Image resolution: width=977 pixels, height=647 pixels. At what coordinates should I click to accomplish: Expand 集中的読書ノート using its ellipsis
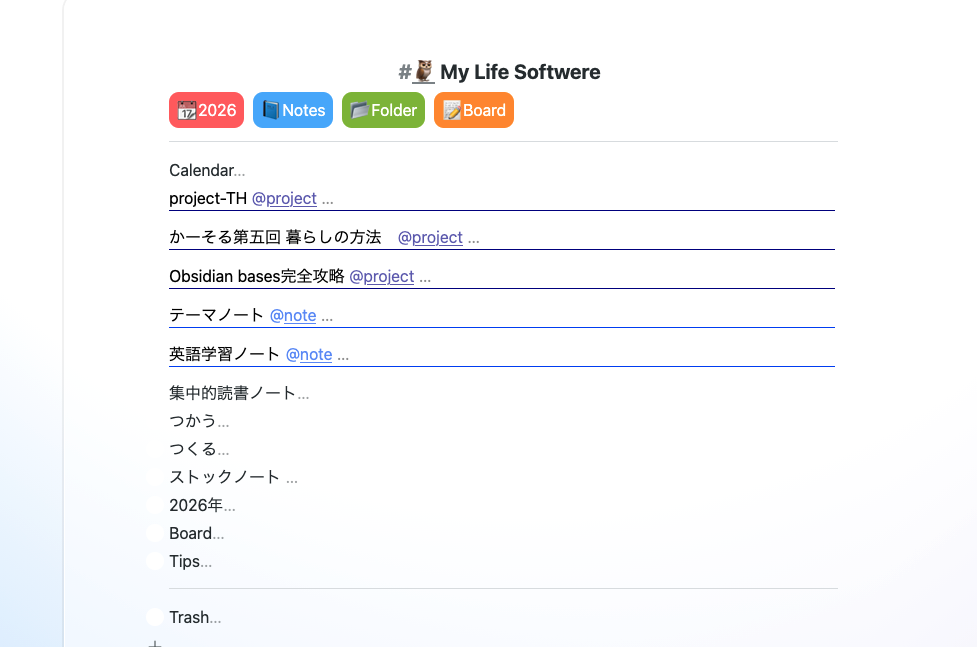click(302, 393)
